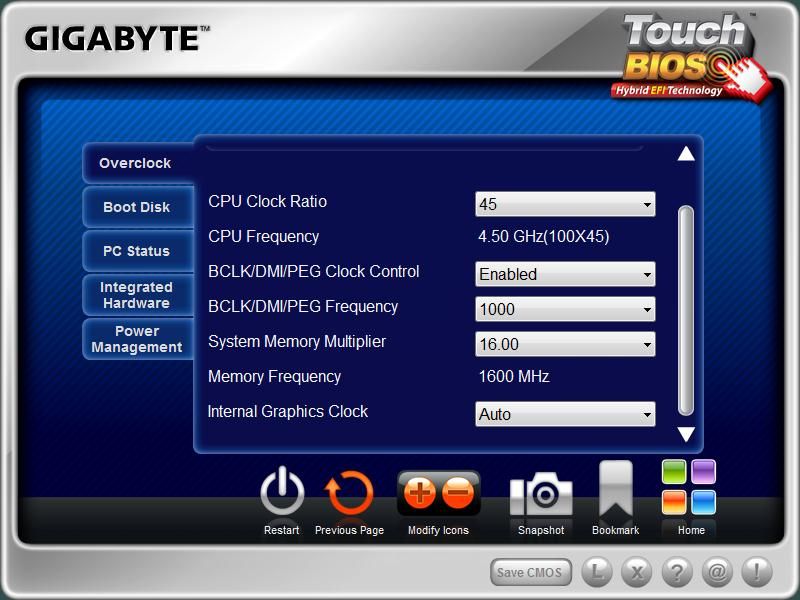
Task: Click the Touch BIOS logo
Action: pyautogui.click(x=689, y=56)
